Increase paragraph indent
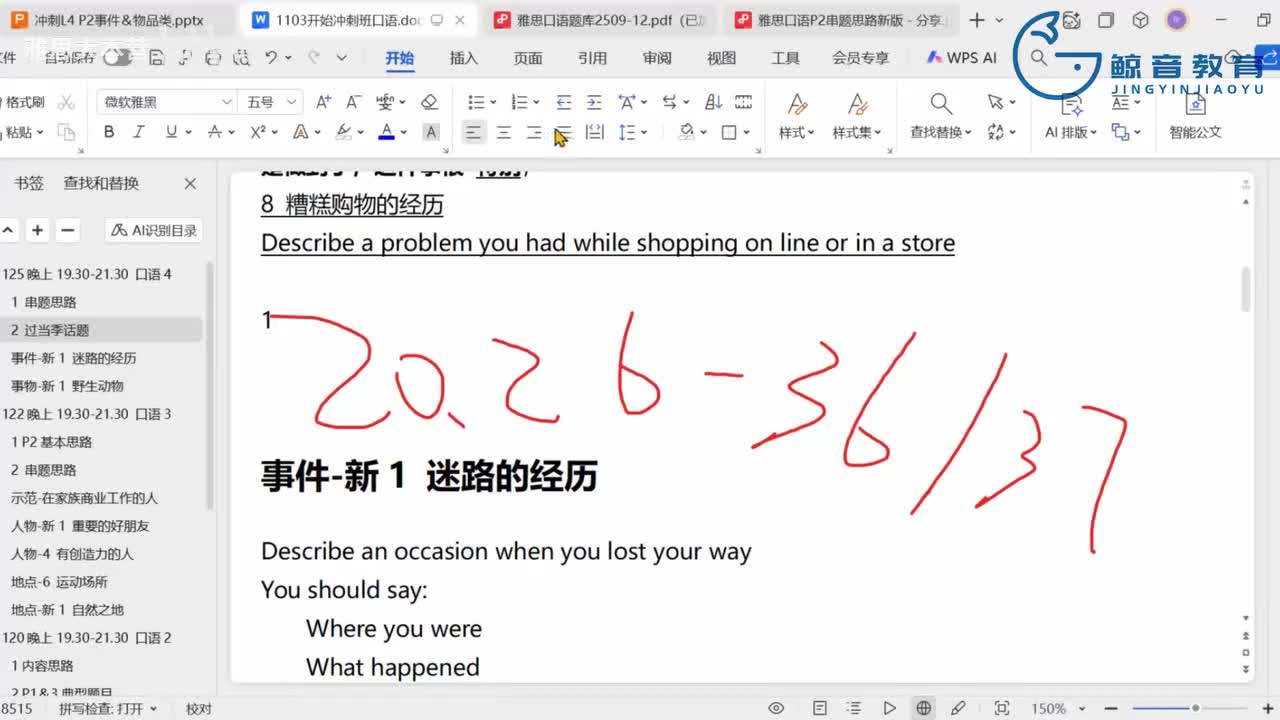Screen dimensions: 1280x720 tap(594, 102)
